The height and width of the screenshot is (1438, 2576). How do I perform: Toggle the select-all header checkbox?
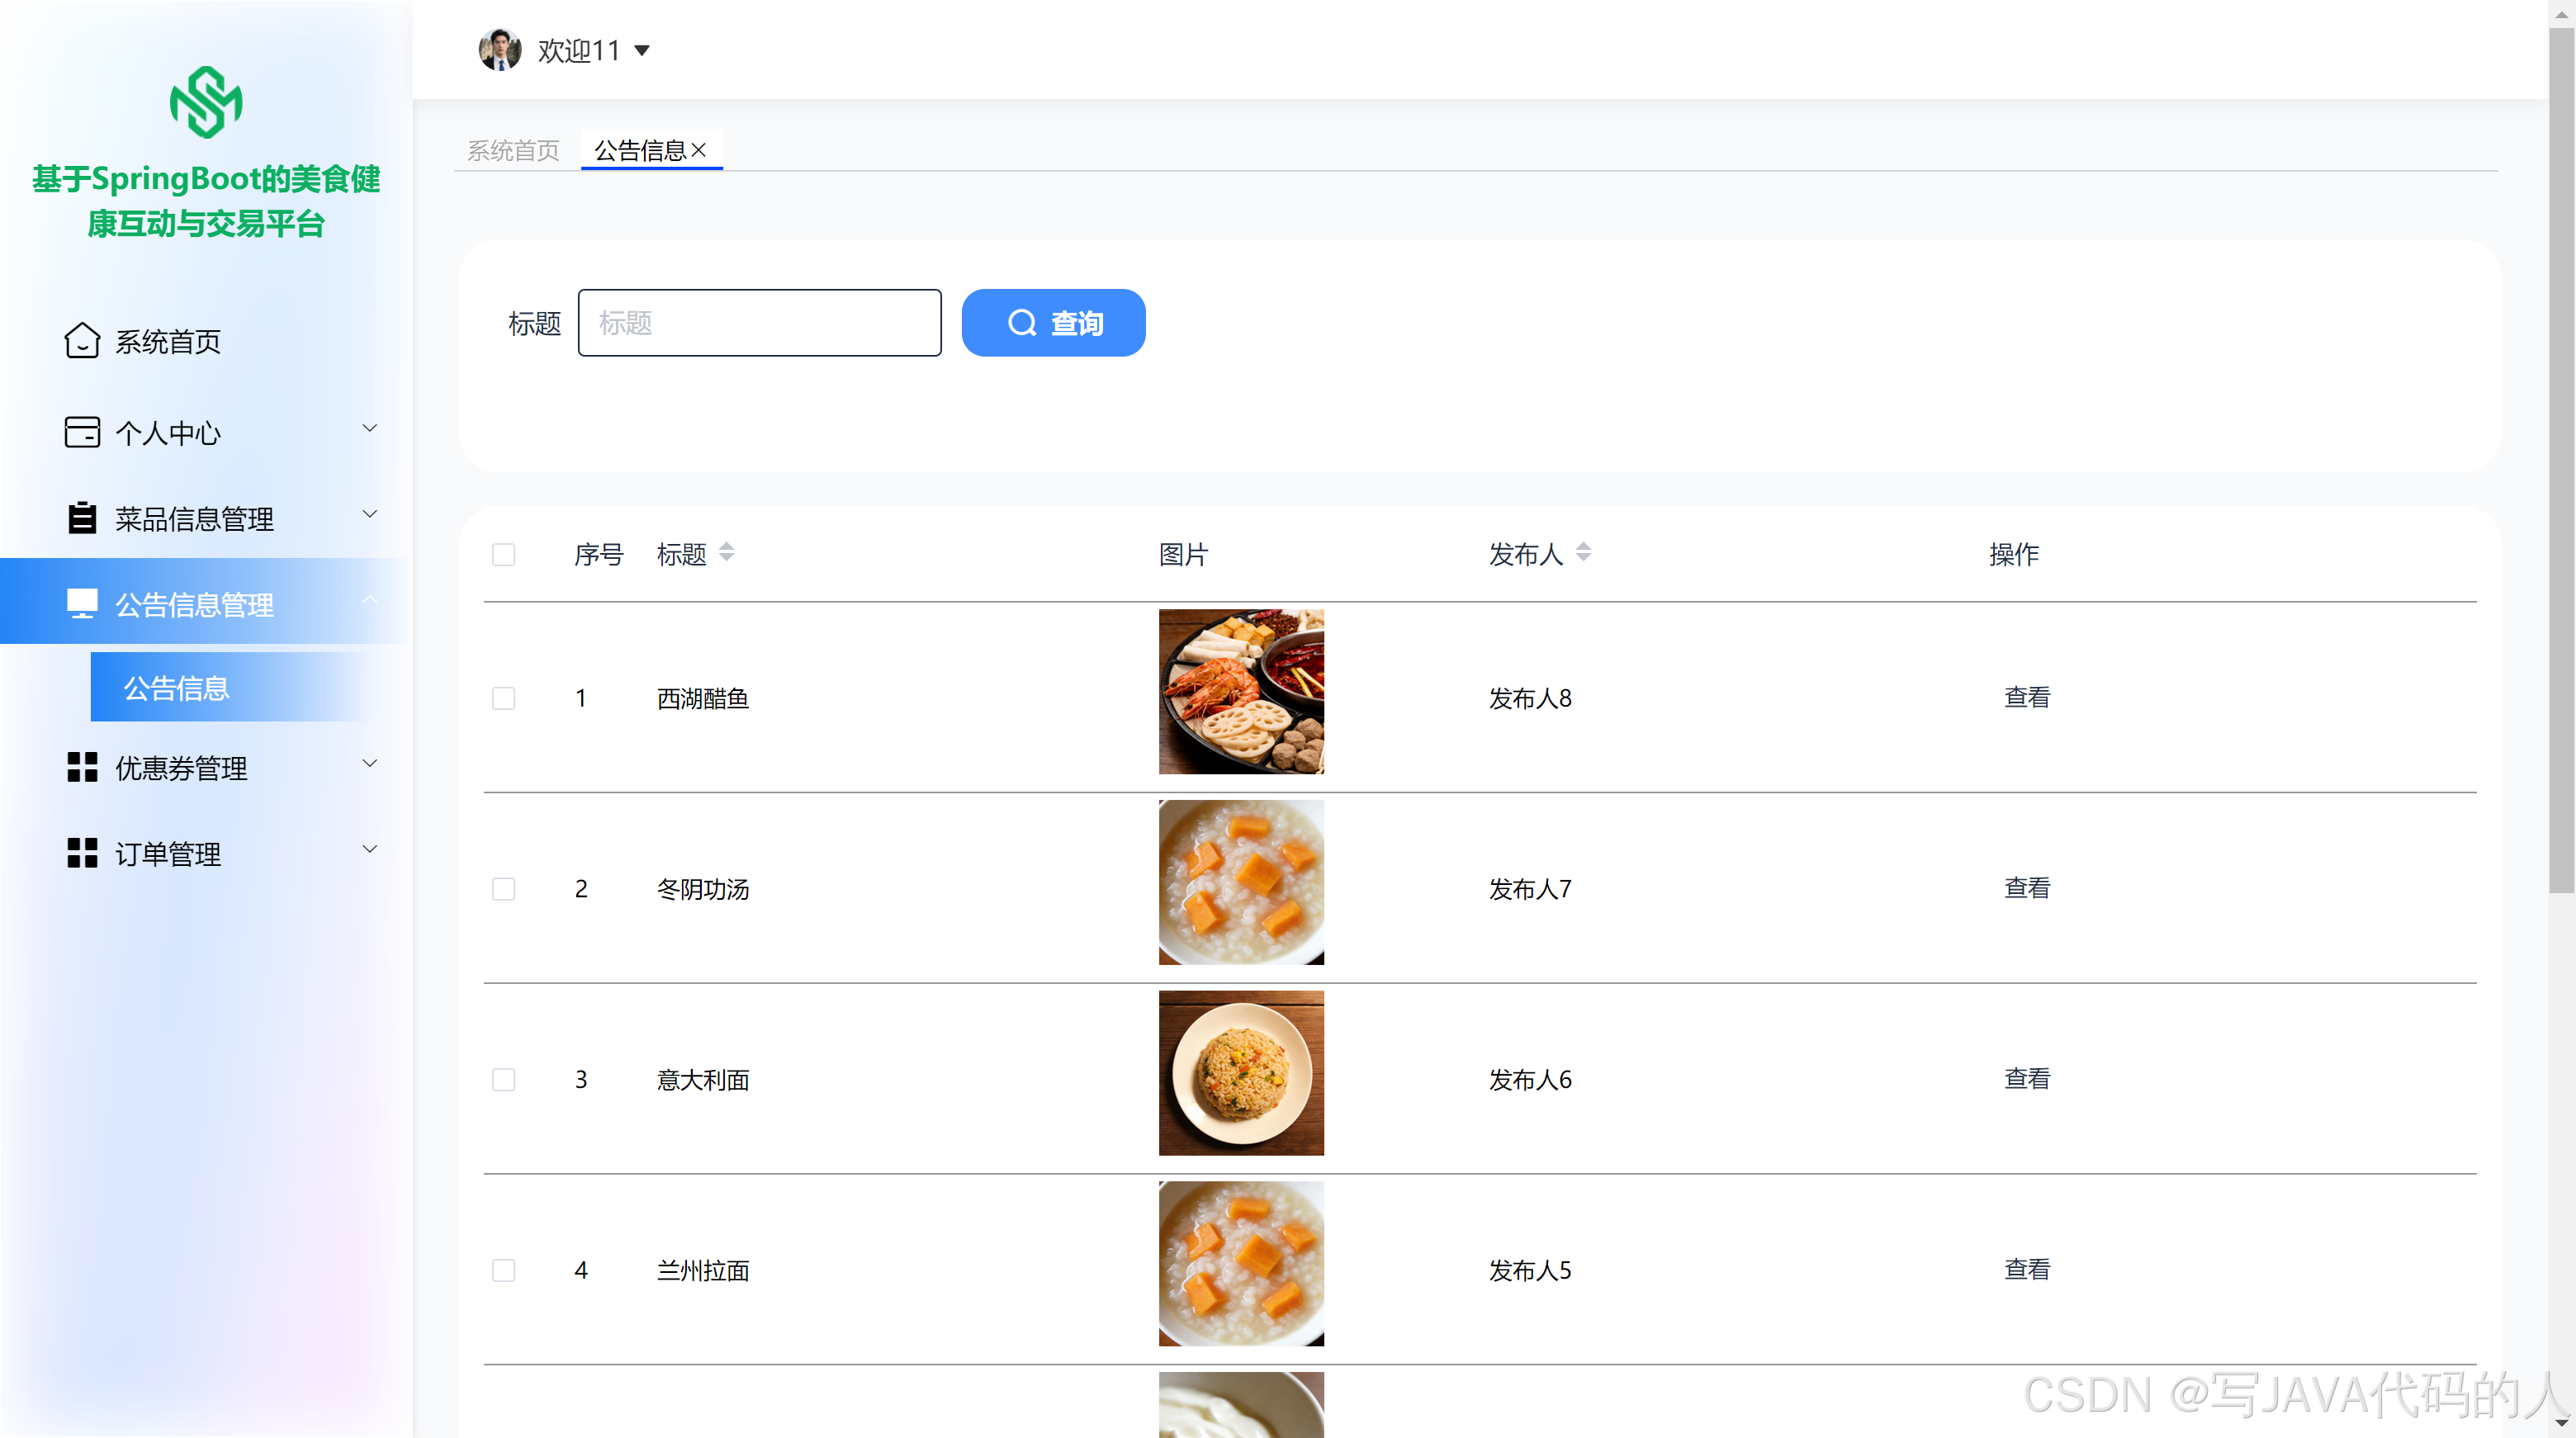504,555
